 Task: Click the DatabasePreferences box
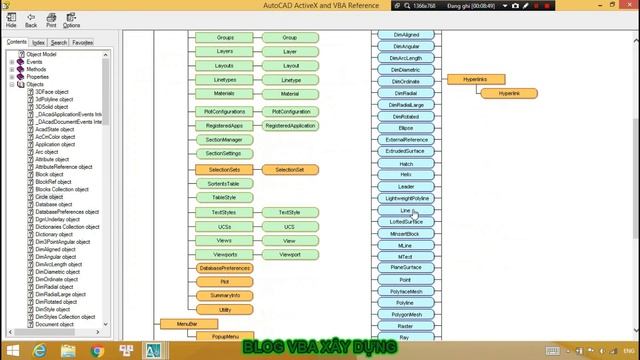[224, 269]
